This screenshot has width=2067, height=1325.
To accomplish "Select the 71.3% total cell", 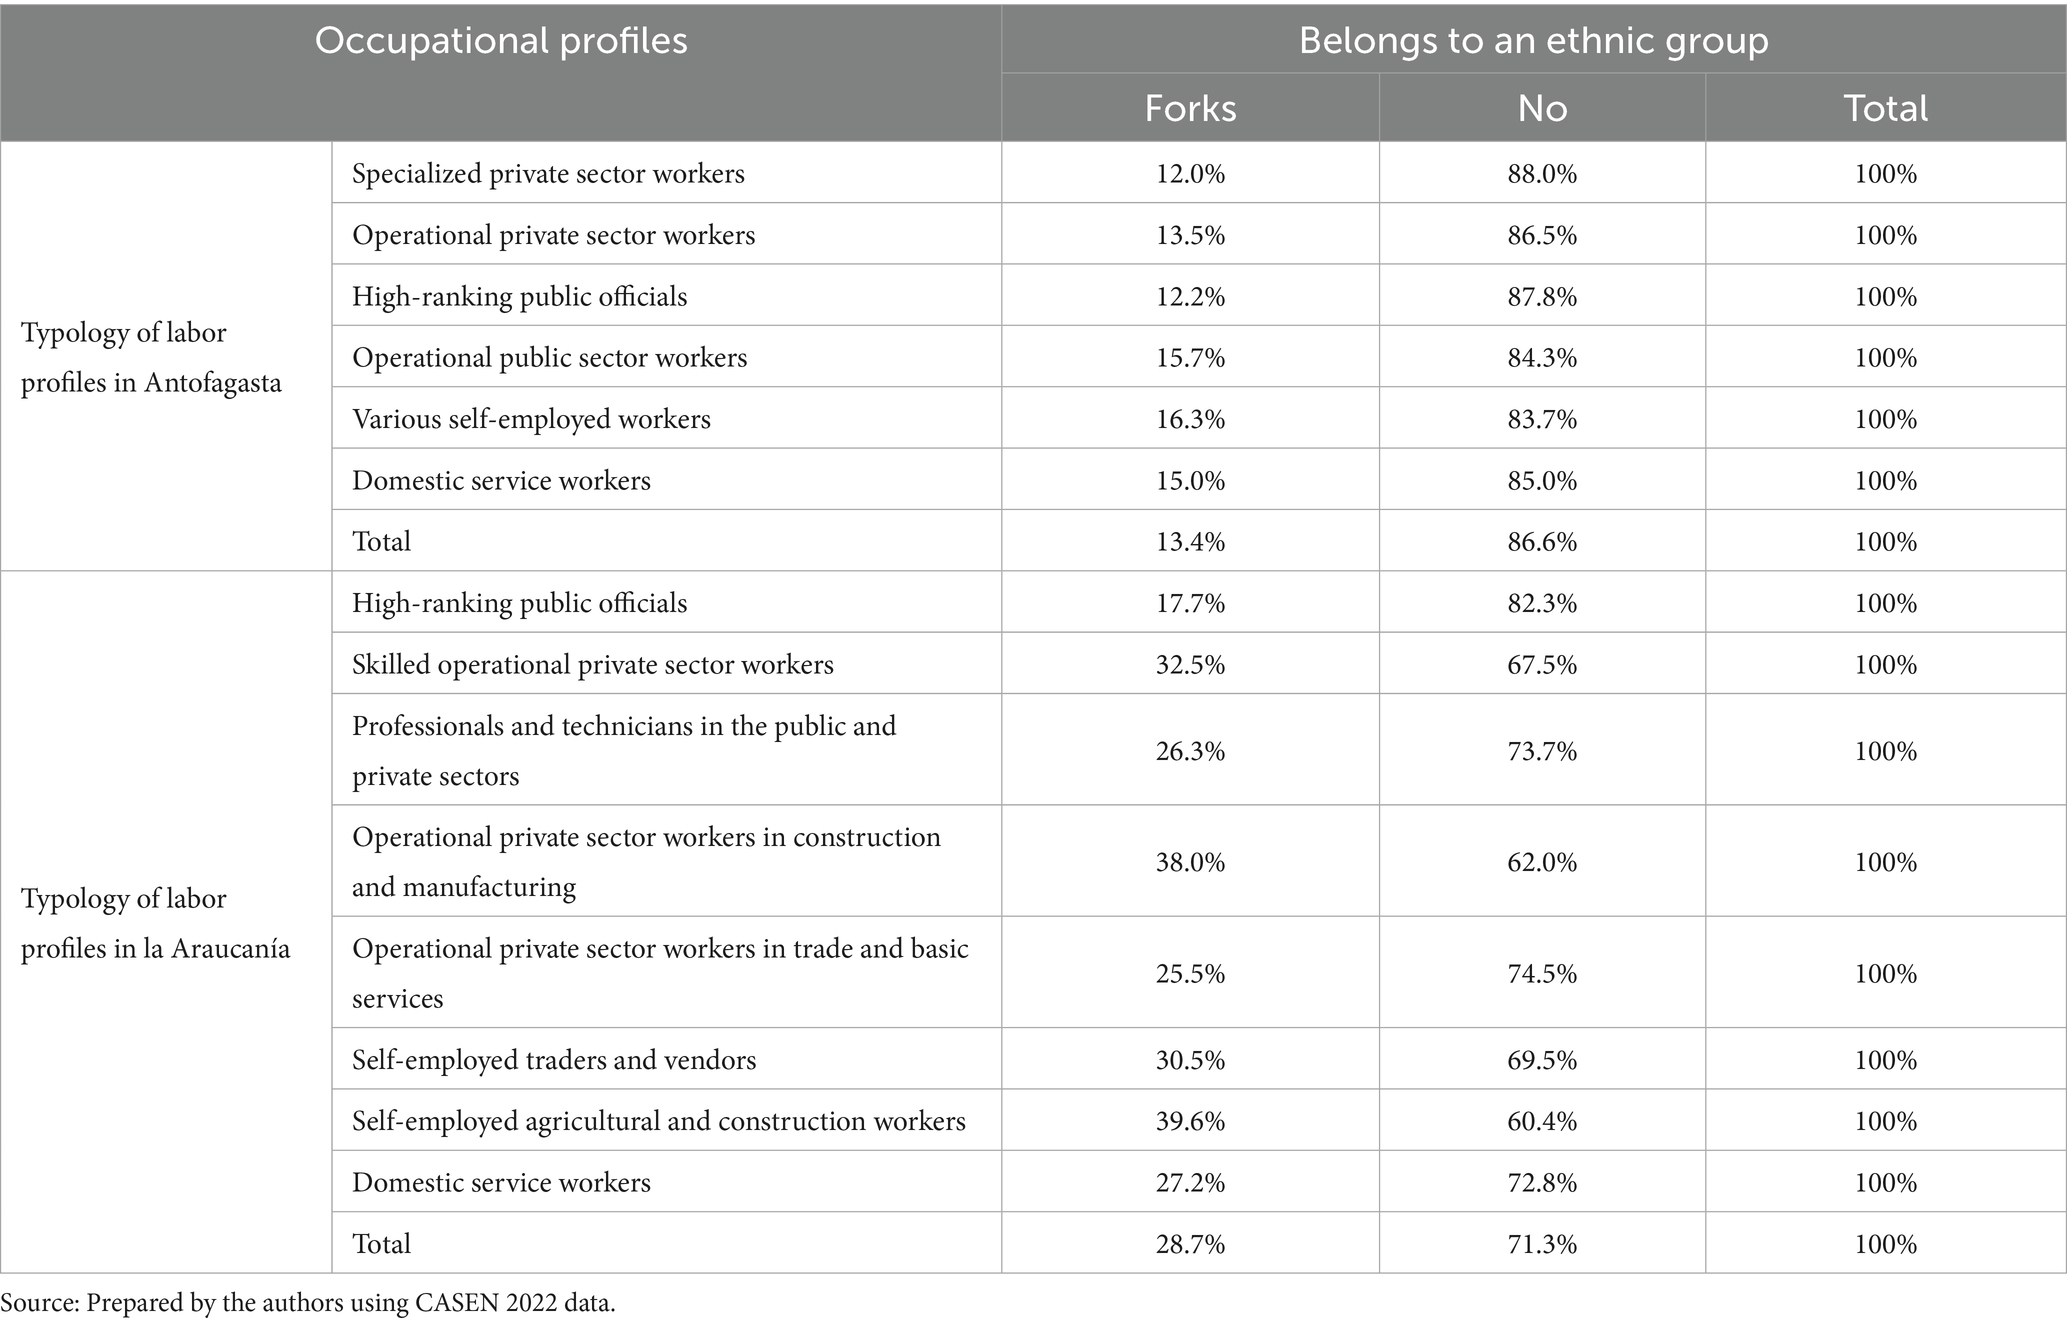I will (x=1542, y=1244).
